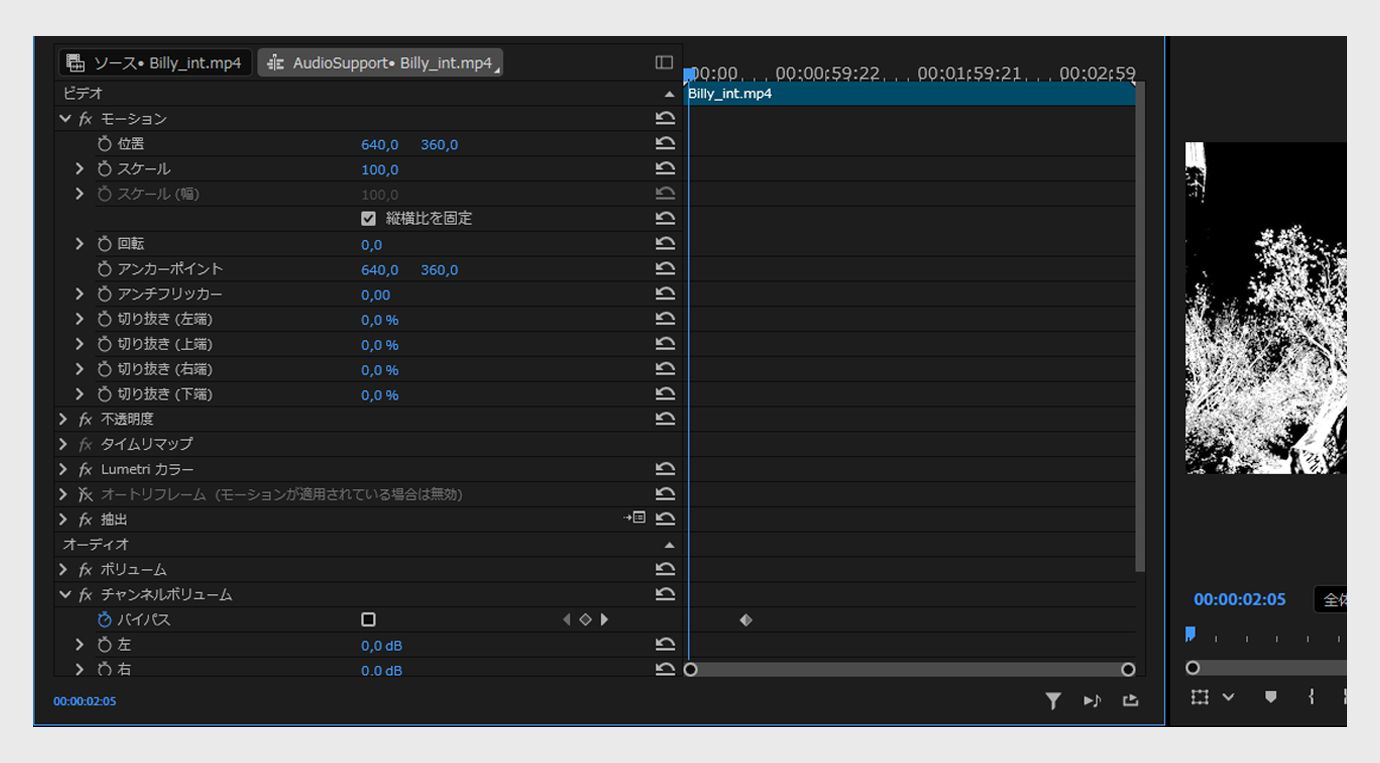This screenshot has height=763, width=1380.
Task: Toggle the fx switch for オートリフレーム
Action: (85, 494)
